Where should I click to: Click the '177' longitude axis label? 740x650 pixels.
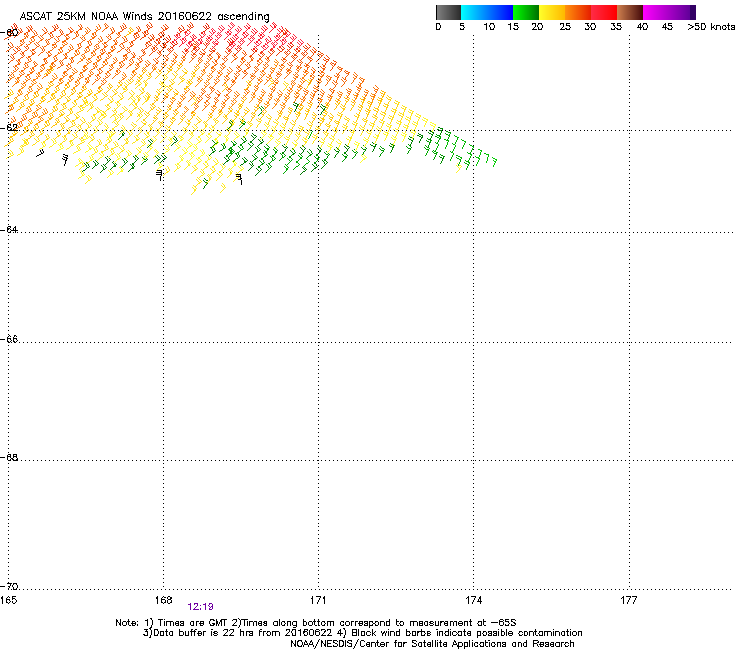tap(629, 600)
